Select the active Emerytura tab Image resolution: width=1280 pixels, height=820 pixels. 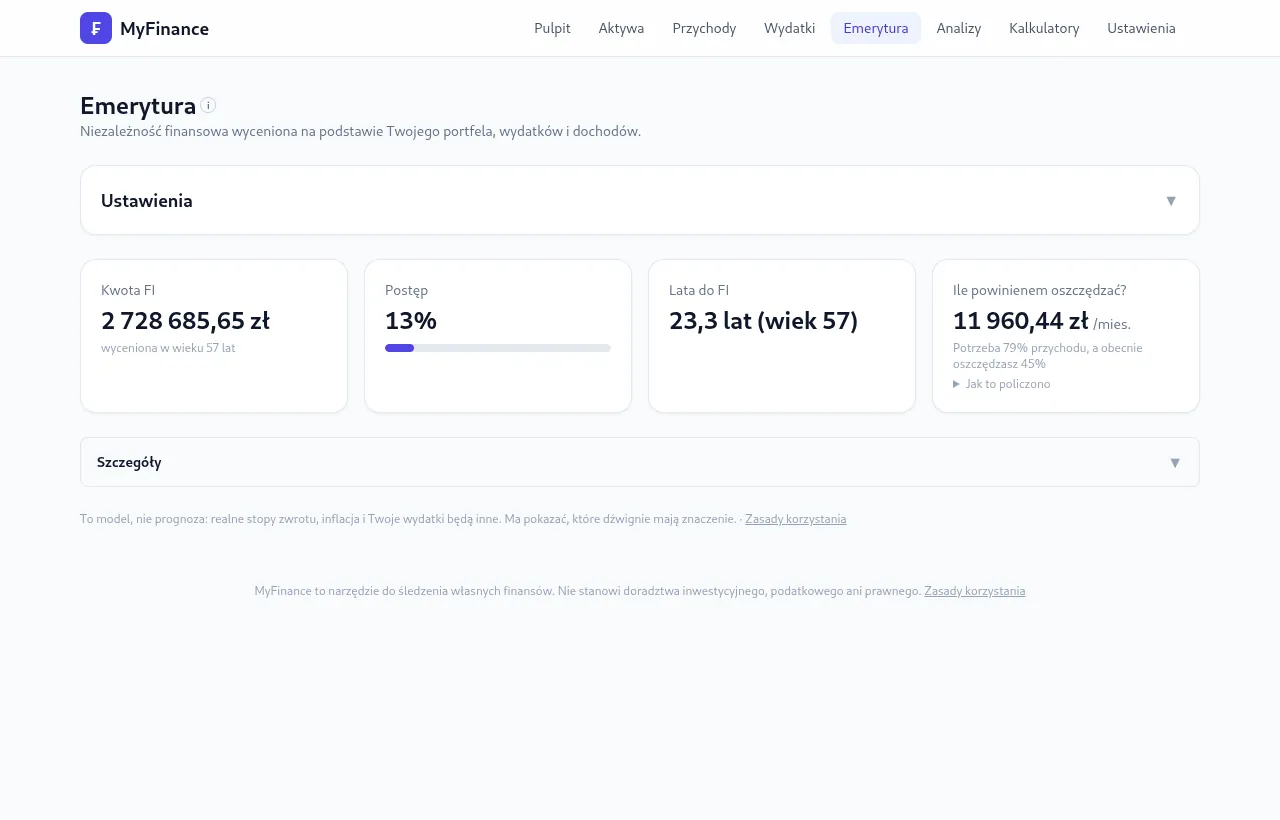click(876, 28)
